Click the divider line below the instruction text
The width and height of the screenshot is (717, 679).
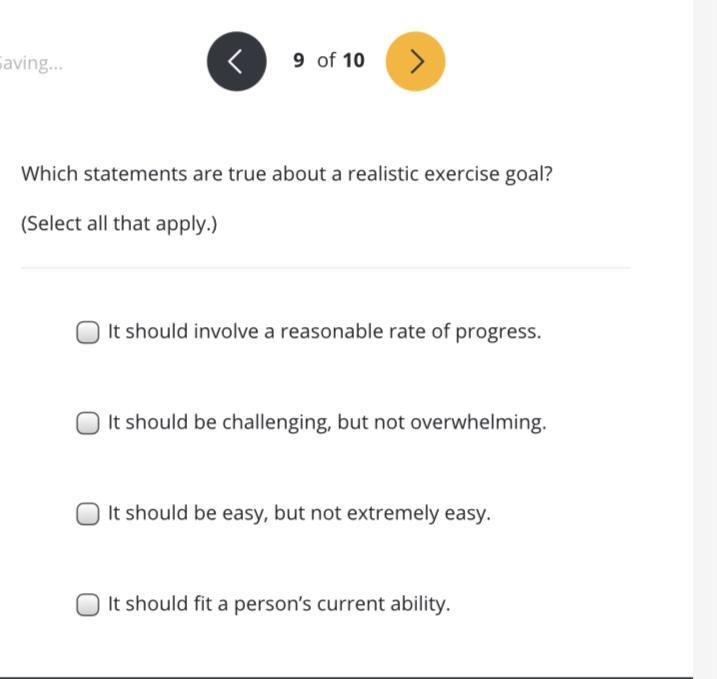pos(325,268)
